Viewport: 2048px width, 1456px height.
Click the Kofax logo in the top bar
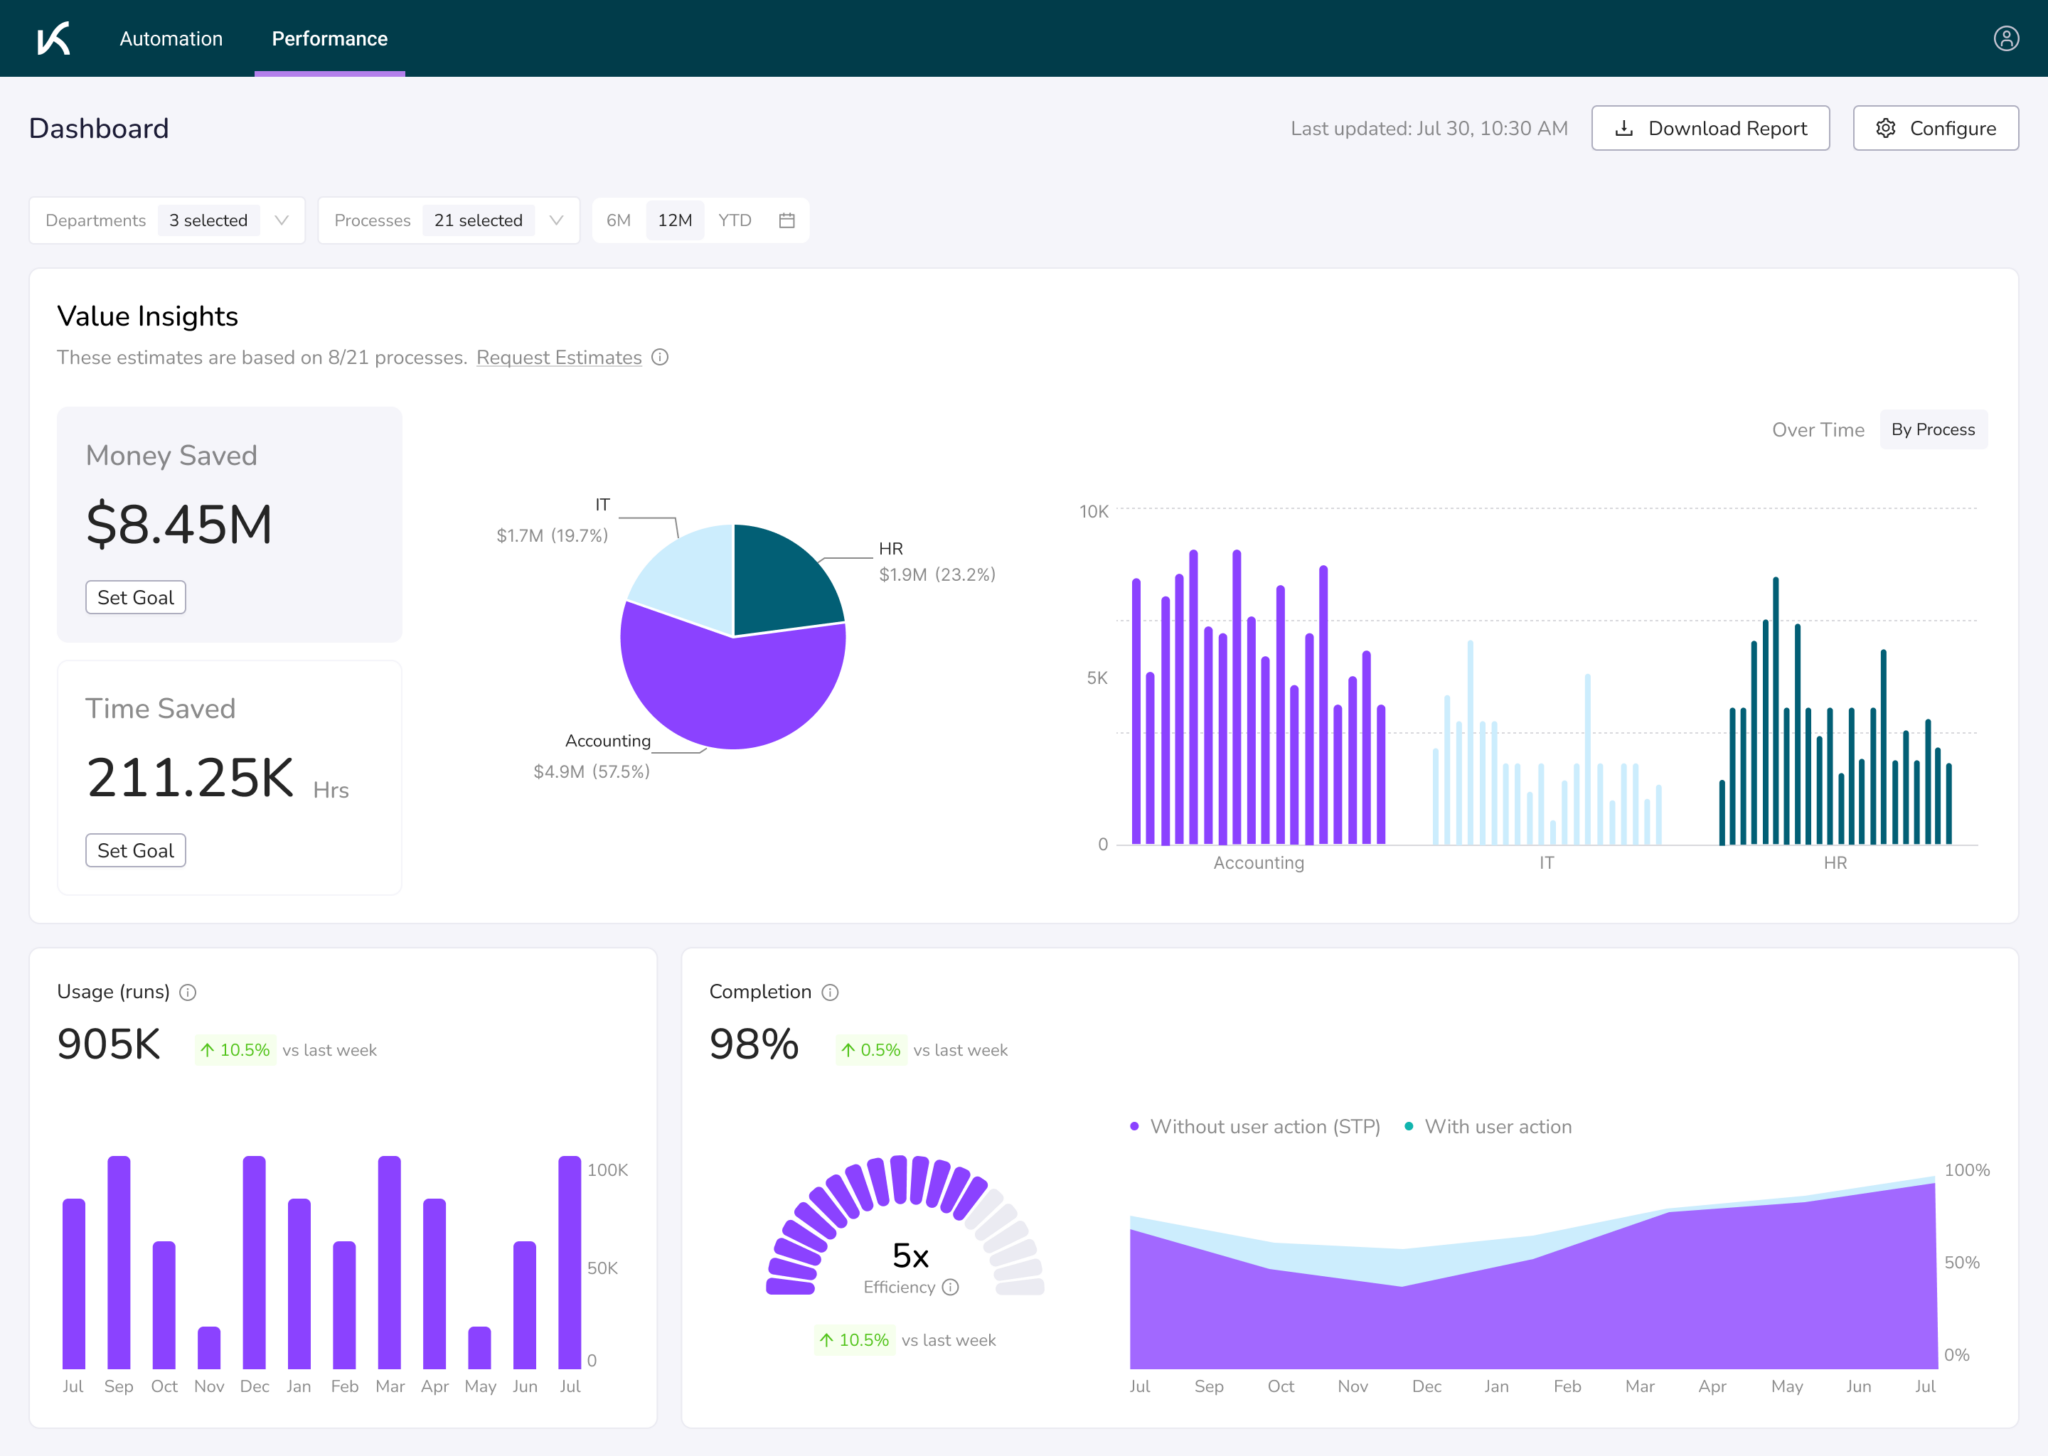pos(53,38)
